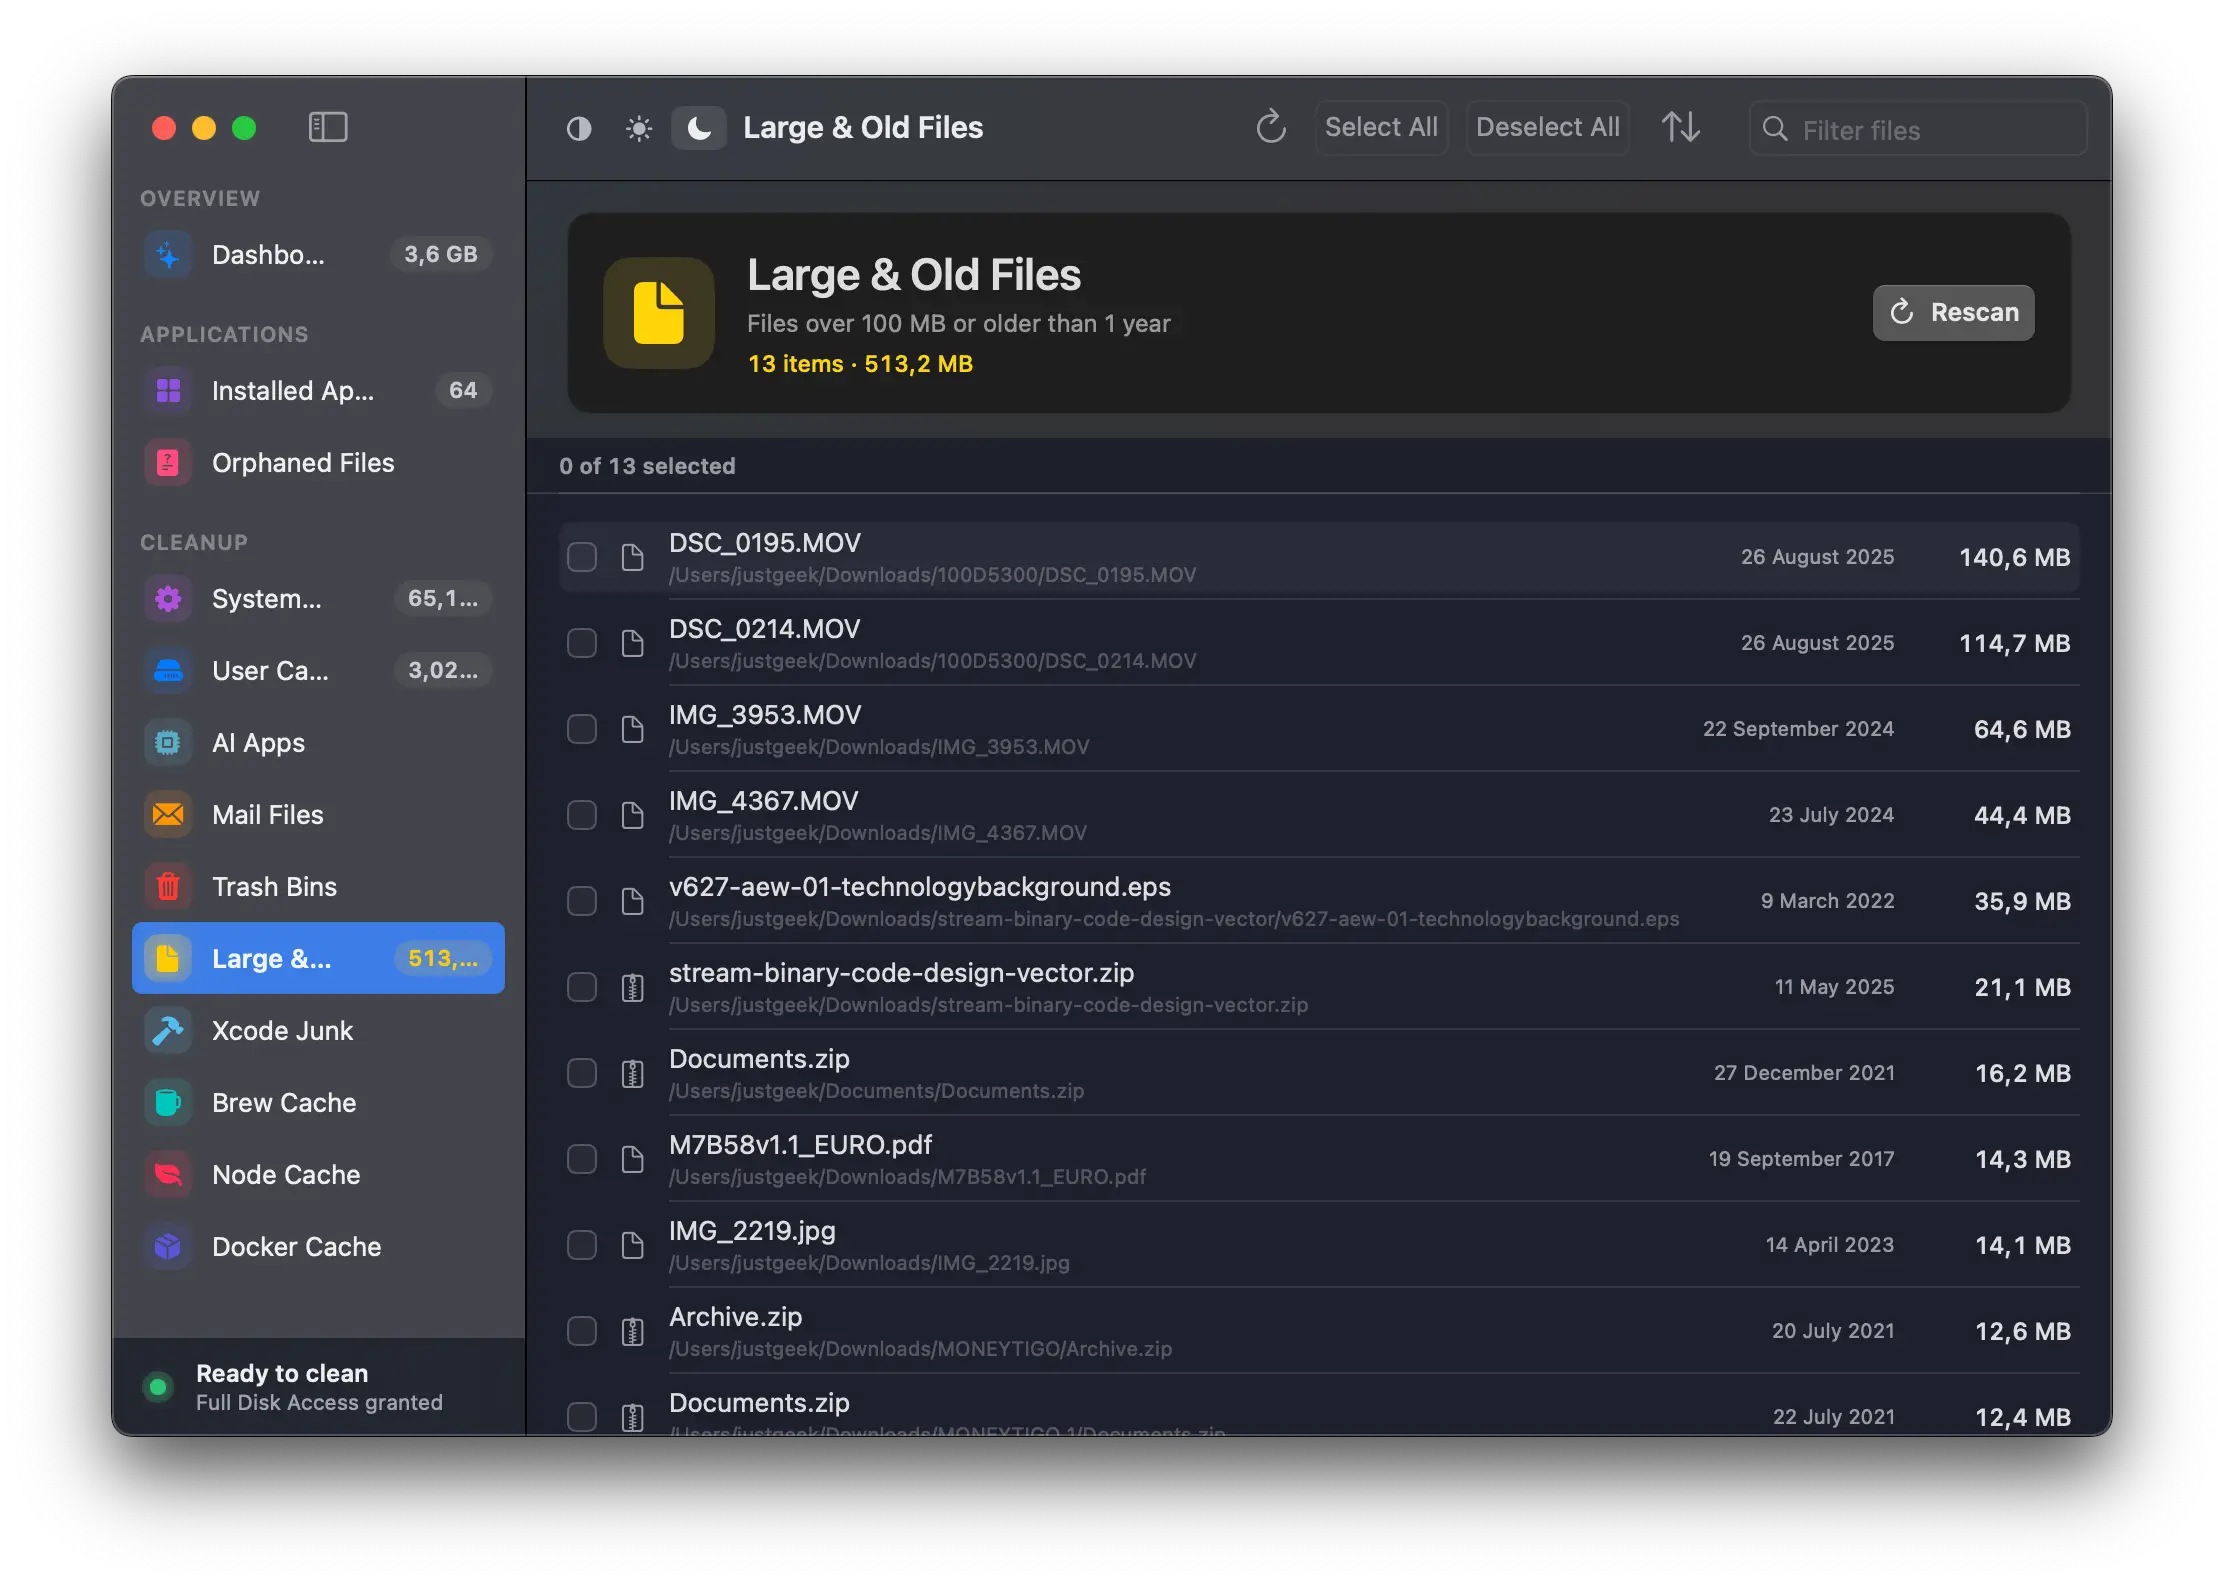This screenshot has width=2224, height=1584.
Task: Click the date 22 September 2024
Action: (x=1798, y=729)
